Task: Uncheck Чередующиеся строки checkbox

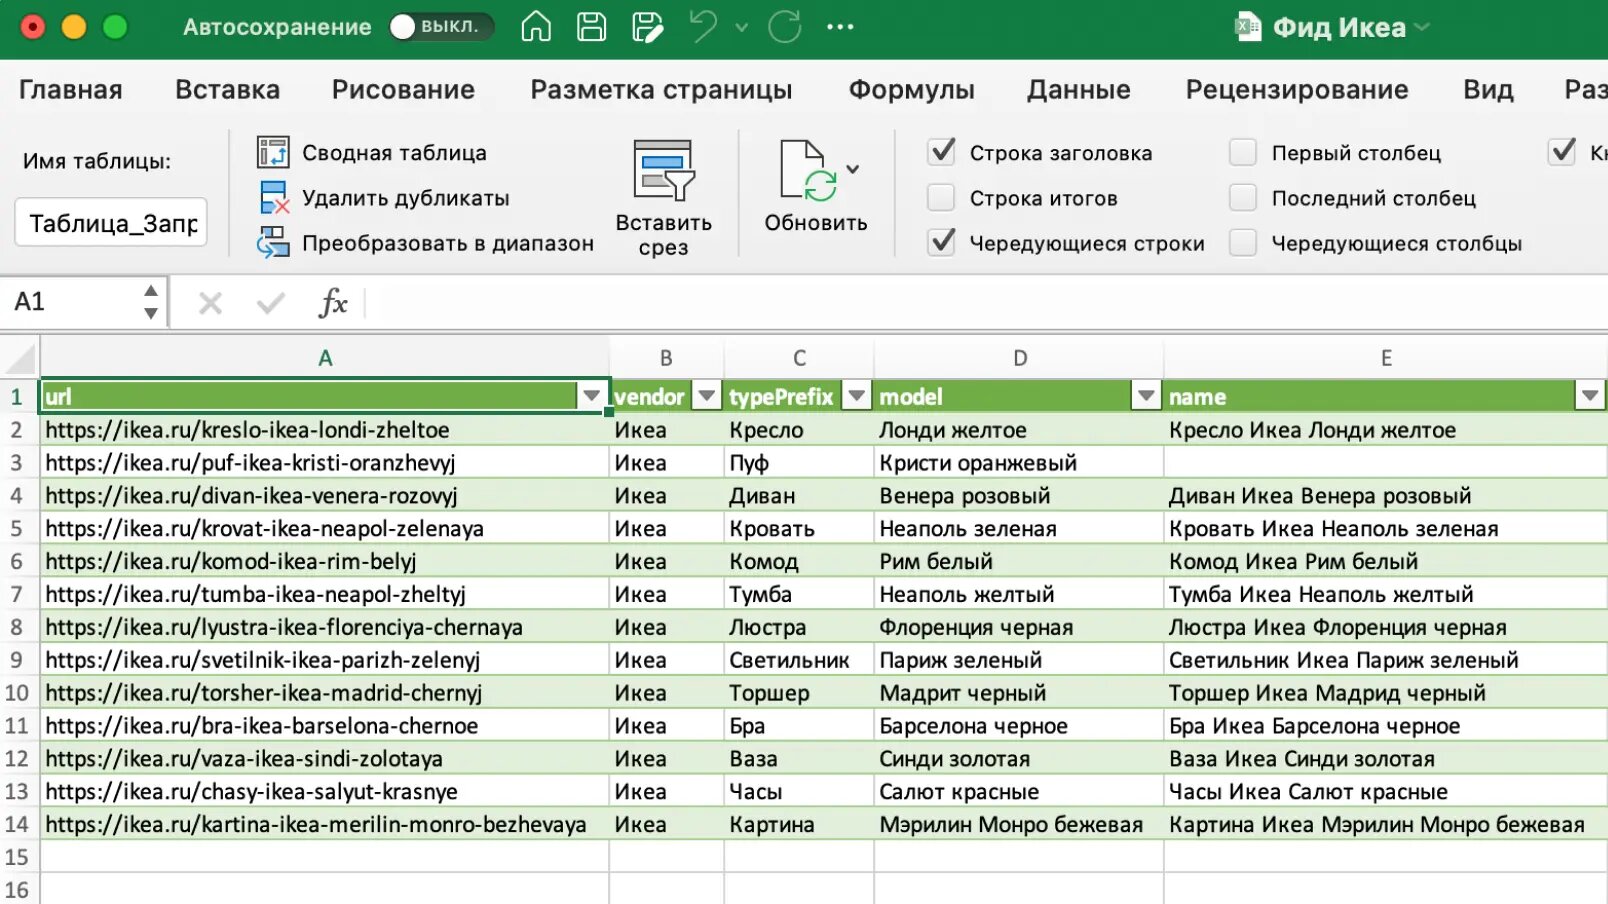Action: tap(941, 243)
